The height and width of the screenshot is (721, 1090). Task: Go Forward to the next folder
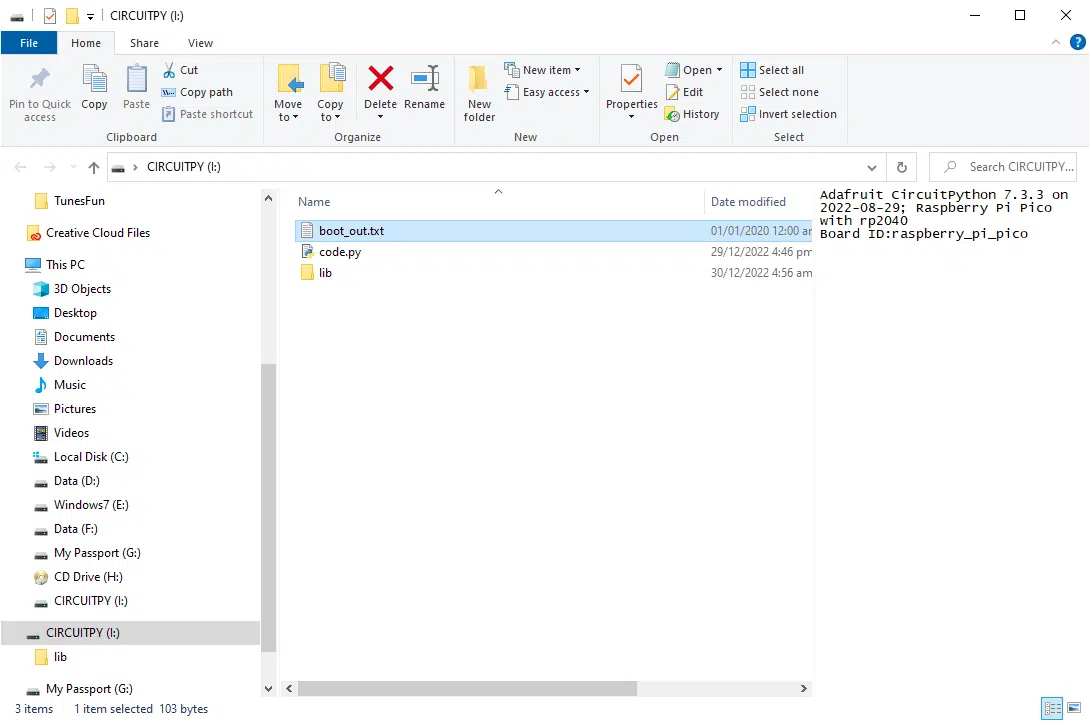point(50,167)
